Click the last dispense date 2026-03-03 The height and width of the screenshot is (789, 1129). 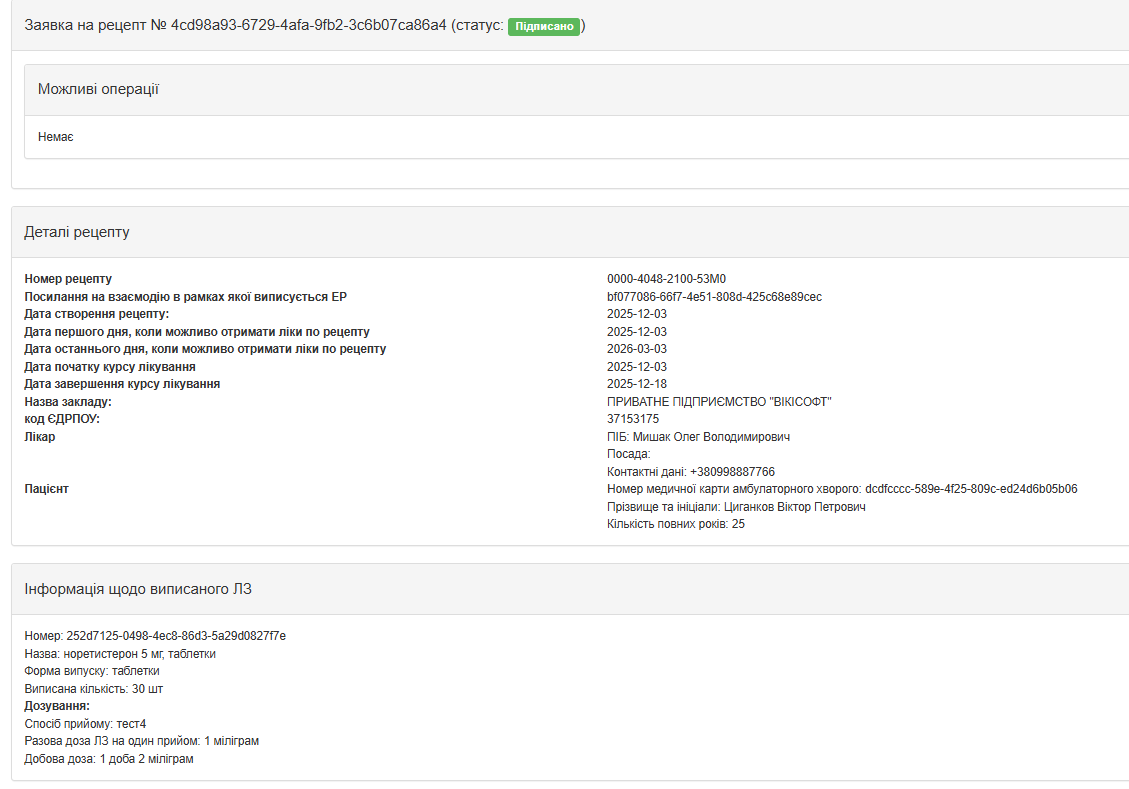tap(637, 349)
